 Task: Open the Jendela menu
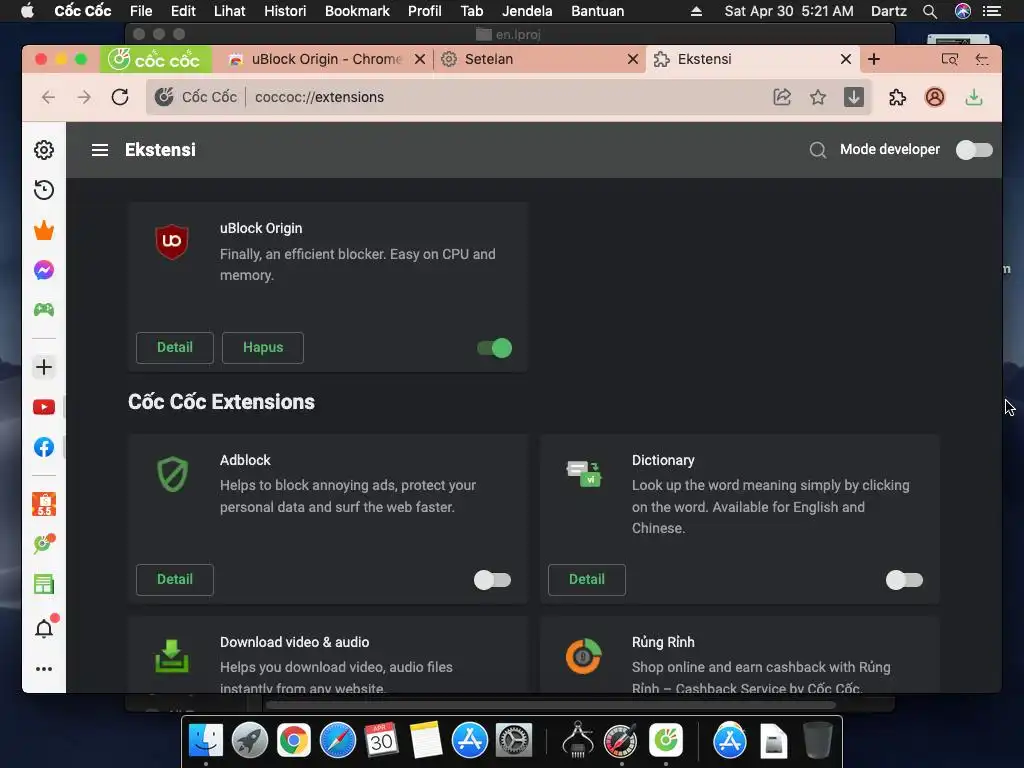pyautogui.click(x=527, y=11)
